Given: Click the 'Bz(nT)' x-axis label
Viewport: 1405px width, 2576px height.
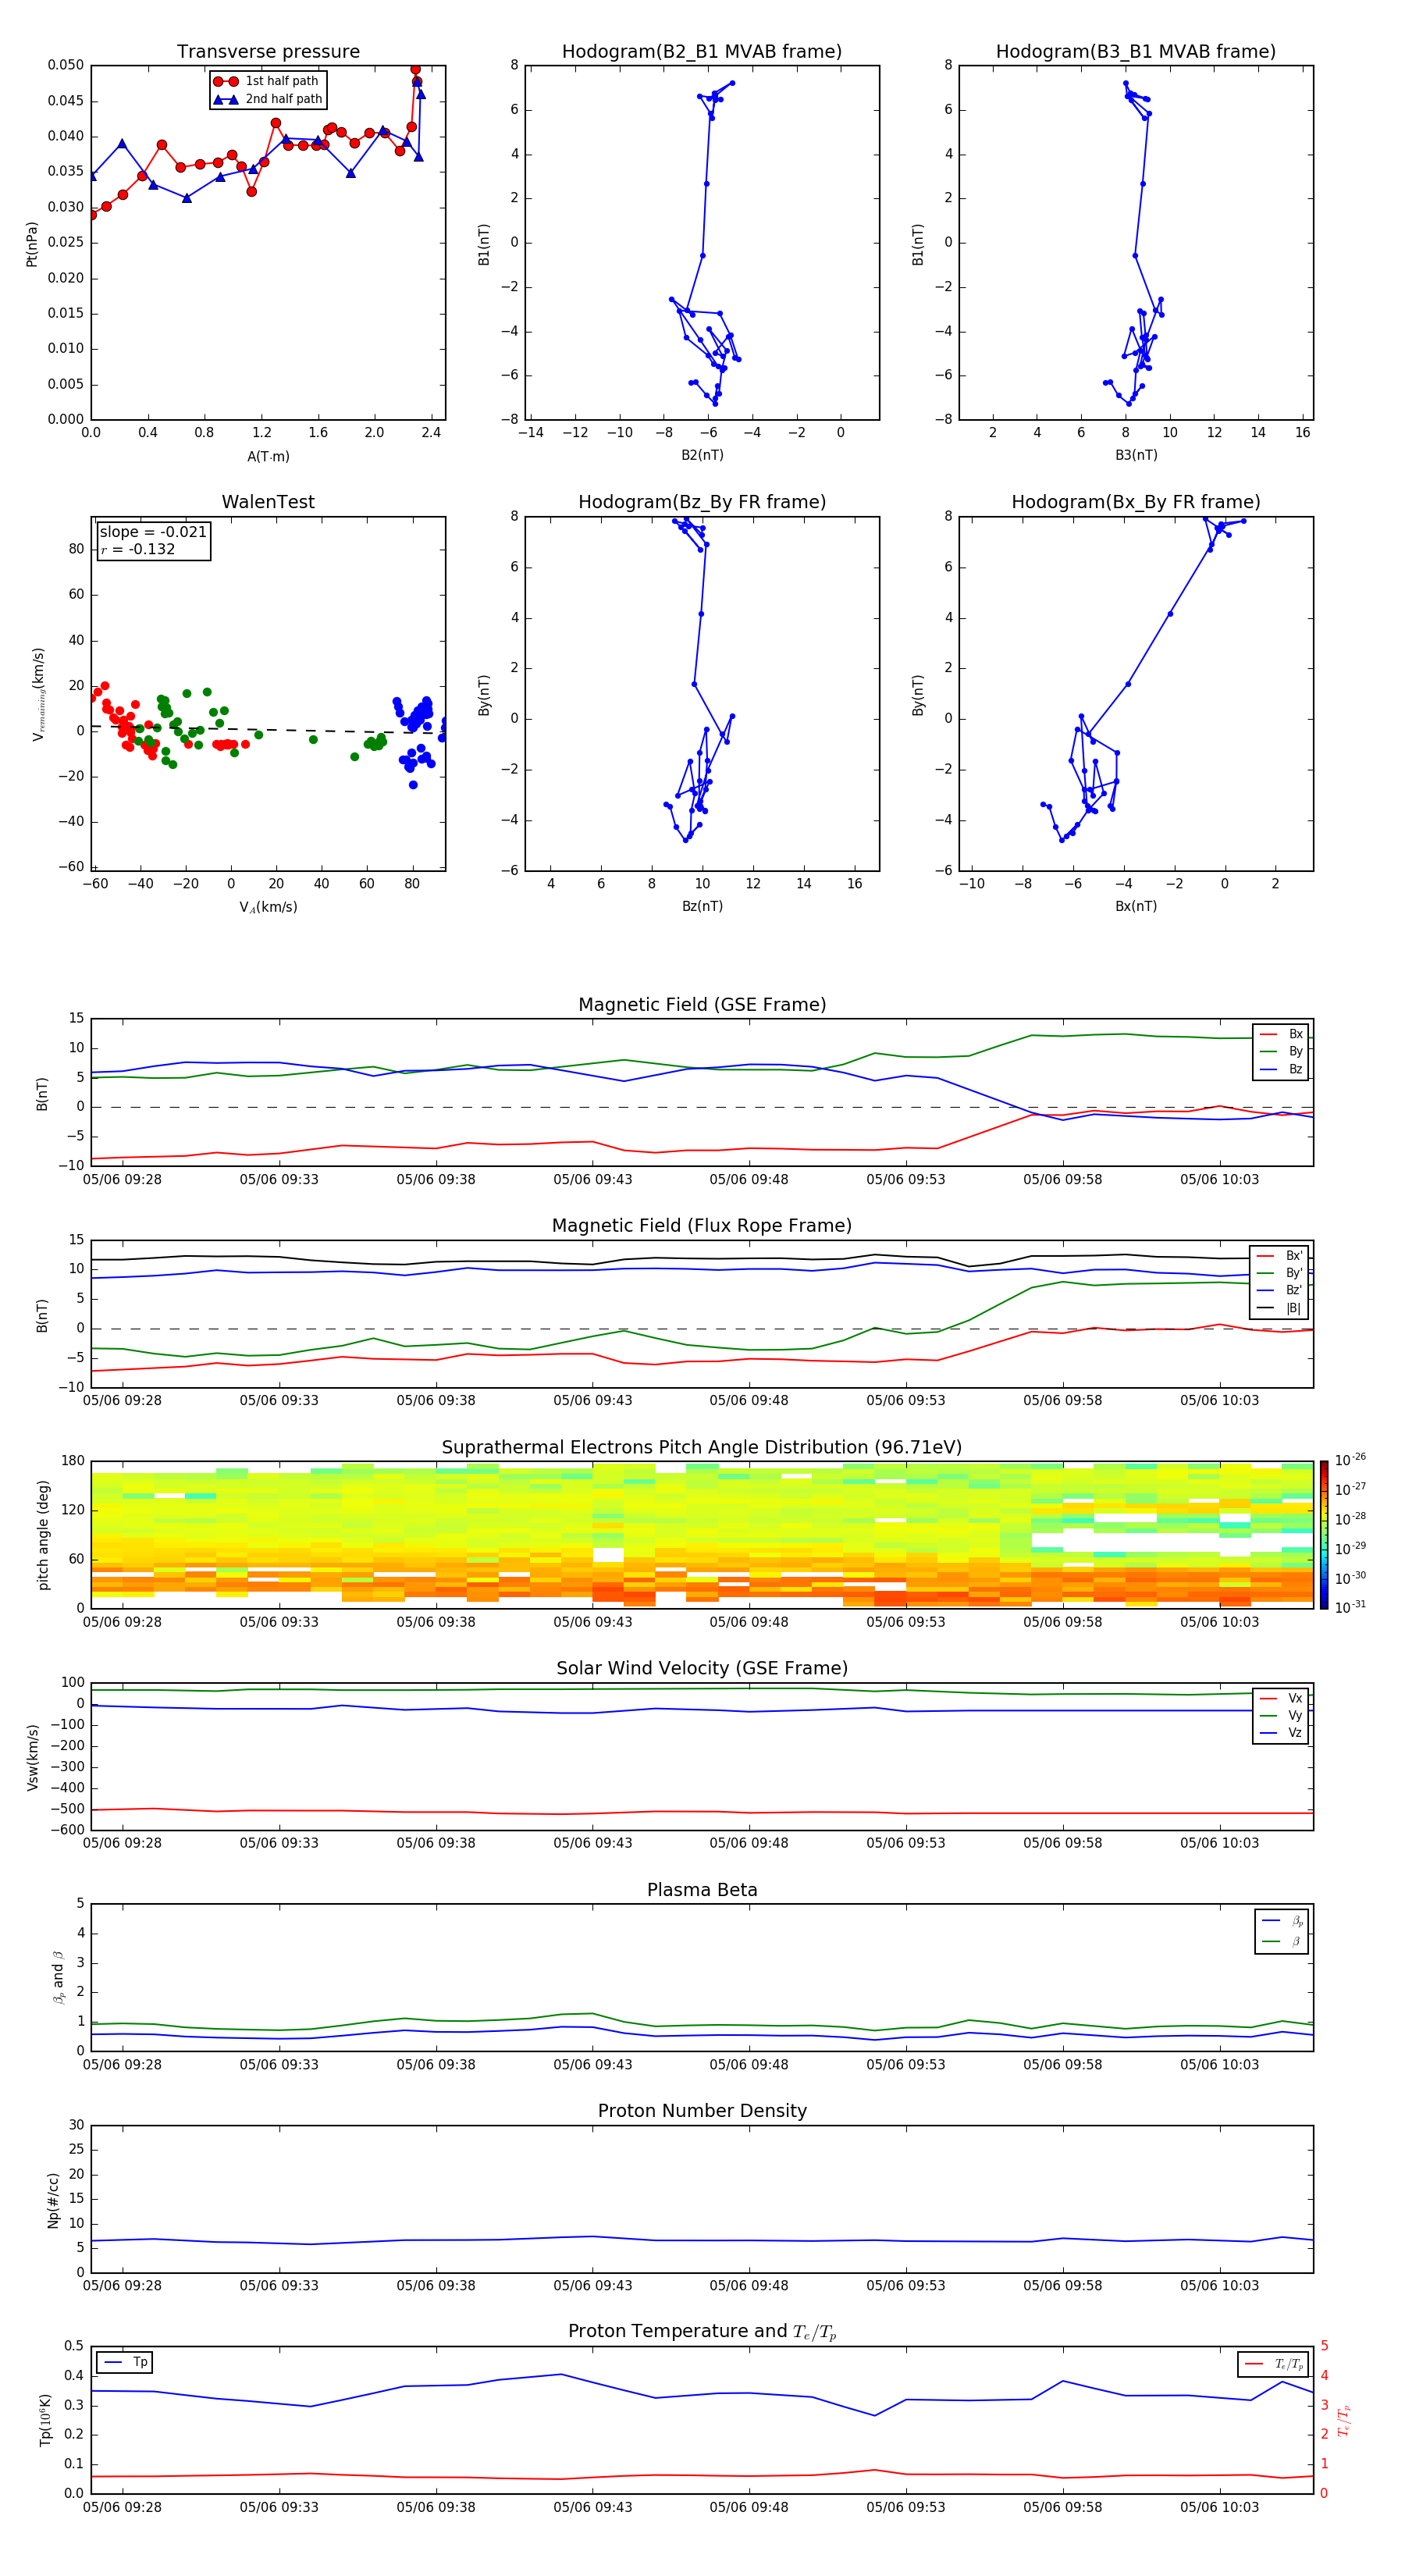Looking at the screenshot, I should (702, 906).
